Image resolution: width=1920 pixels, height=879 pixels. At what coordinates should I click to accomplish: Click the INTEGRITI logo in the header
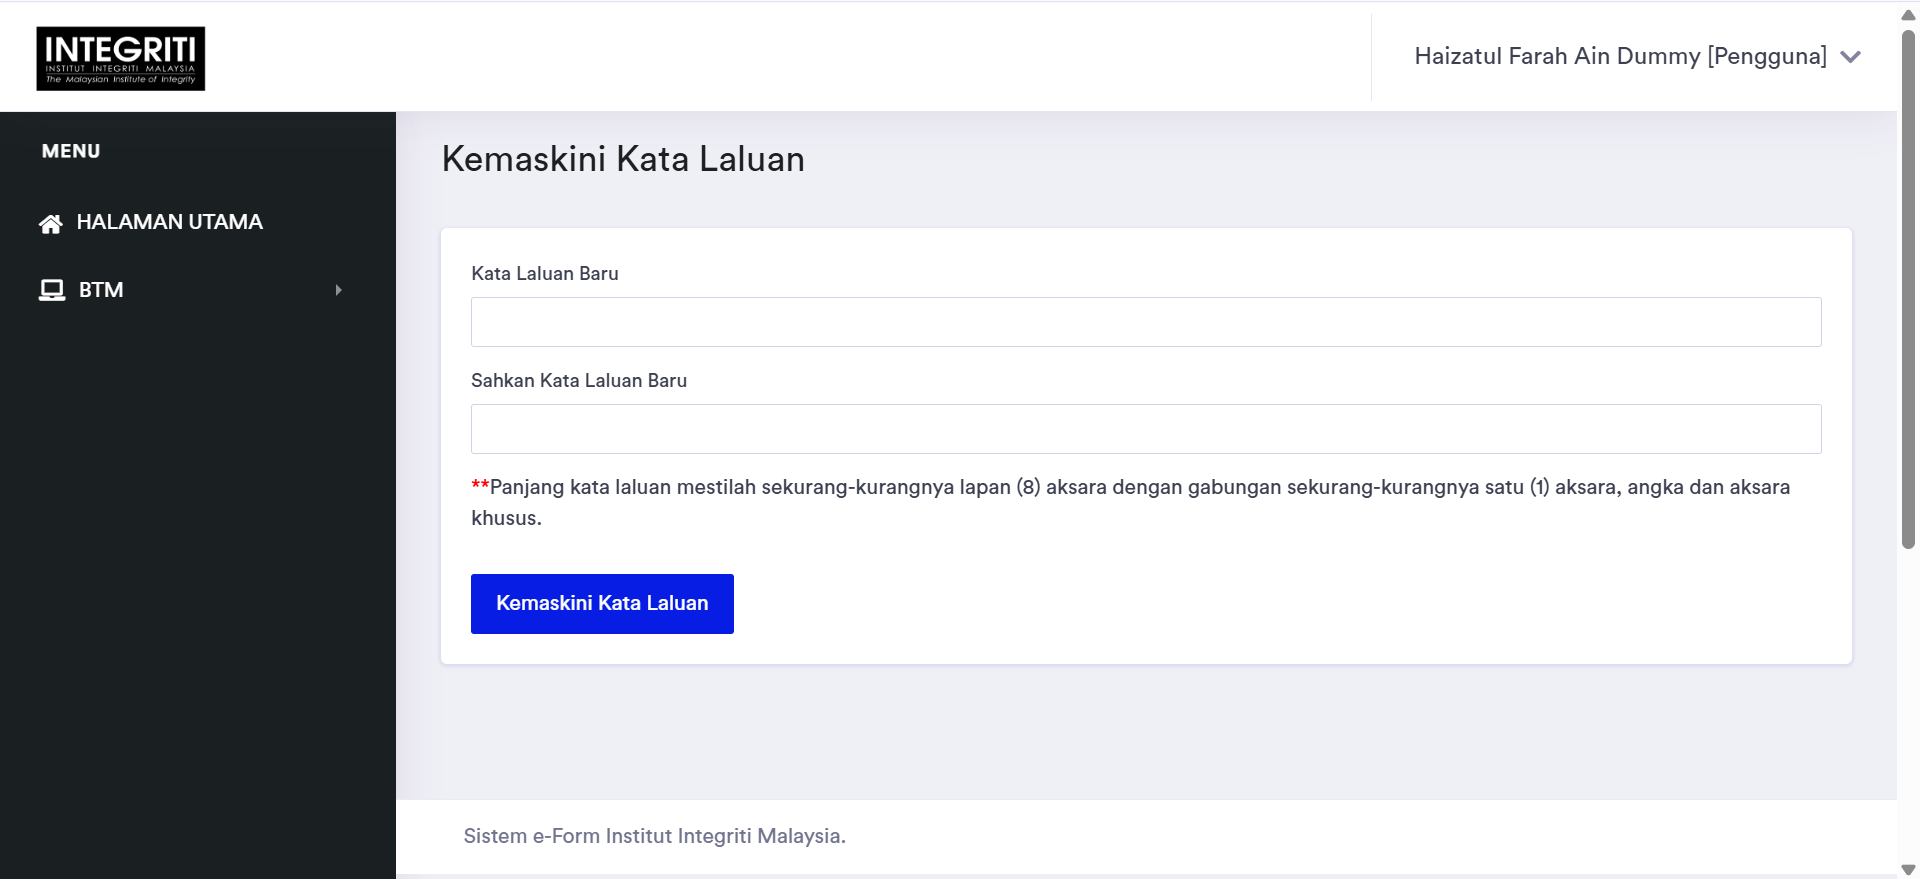coord(120,58)
